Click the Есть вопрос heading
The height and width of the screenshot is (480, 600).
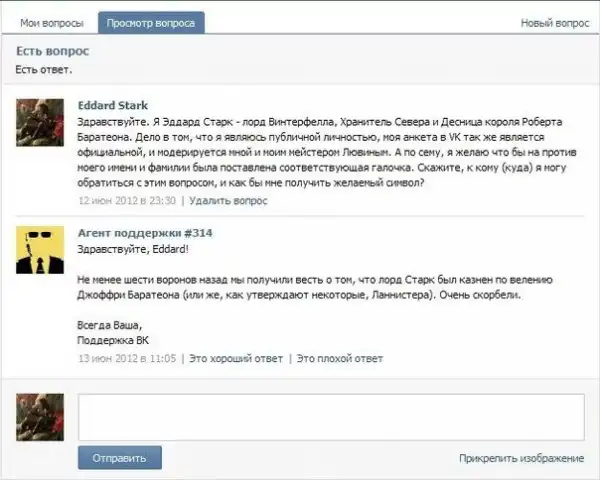[53, 51]
